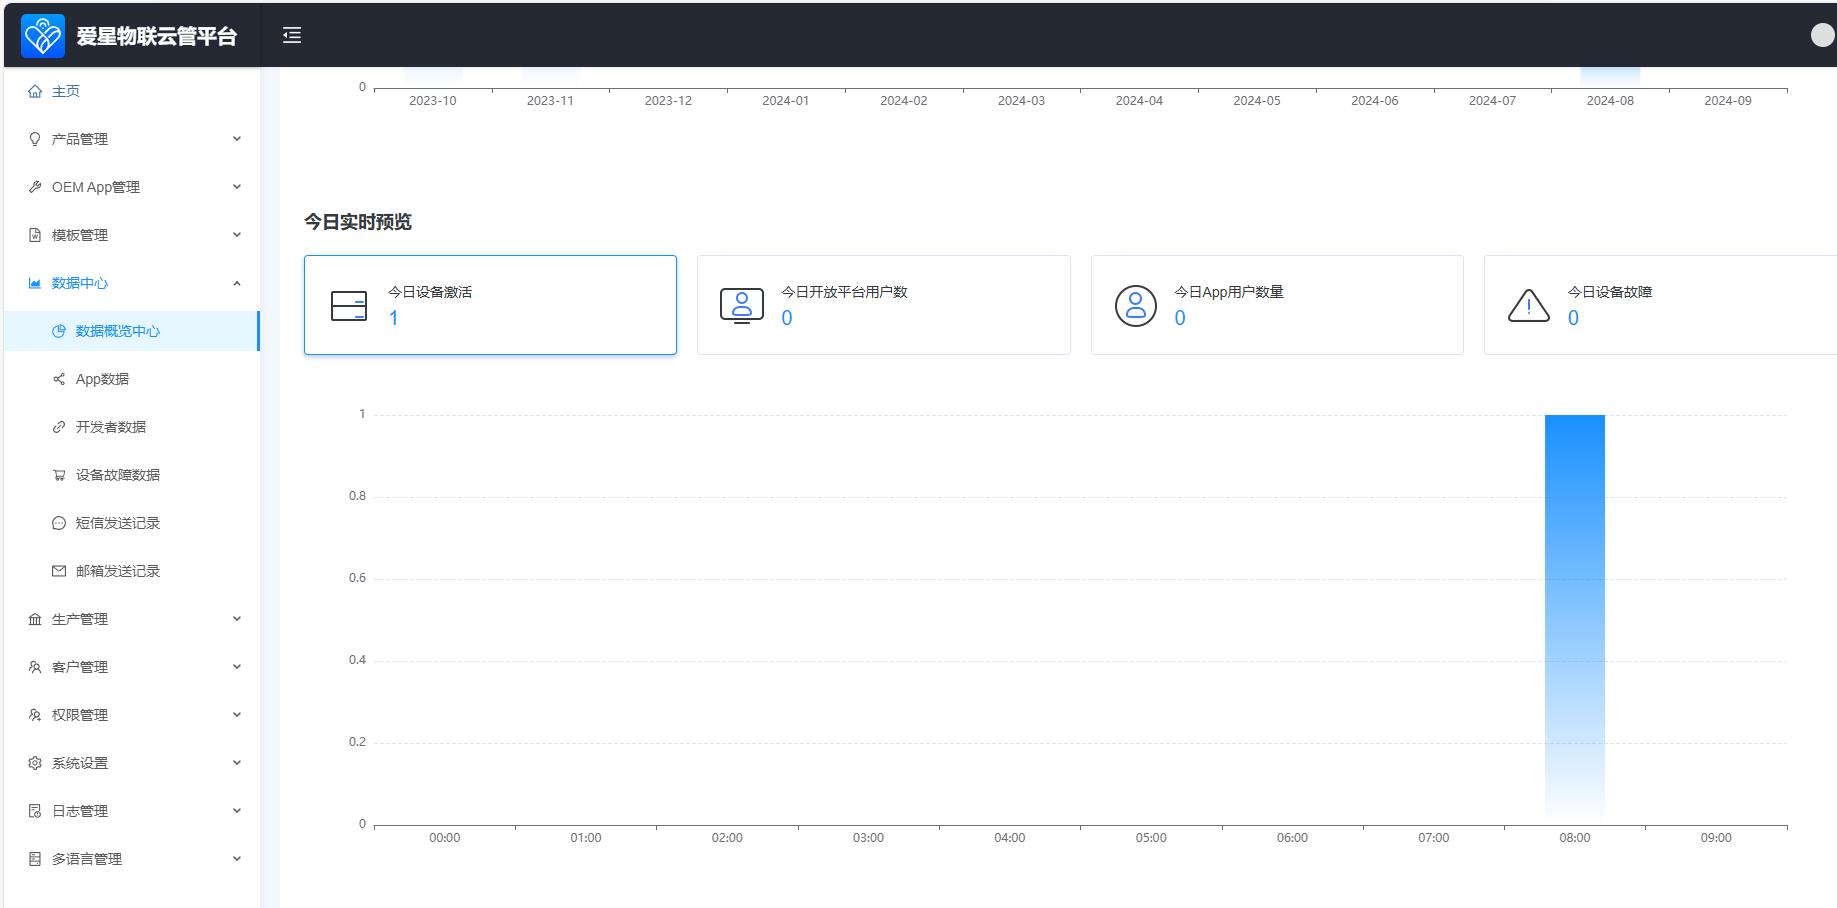The width and height of the screenshot is (1837, 908).
Task: Collapse 数据中心 using its up chevron
Action: [x=237, y=283]
